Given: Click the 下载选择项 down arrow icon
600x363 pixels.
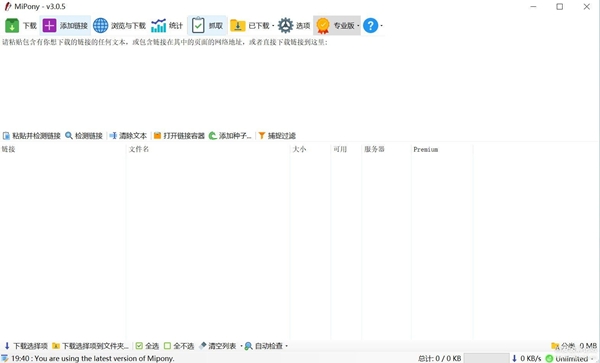Looking at the screenshot, I should point(7,346).
